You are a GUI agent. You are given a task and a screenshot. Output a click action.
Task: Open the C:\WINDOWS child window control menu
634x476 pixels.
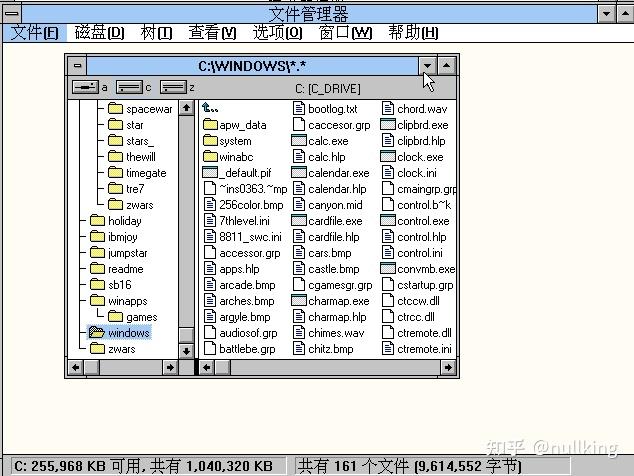pyautogui.click(x=77, y=66)
